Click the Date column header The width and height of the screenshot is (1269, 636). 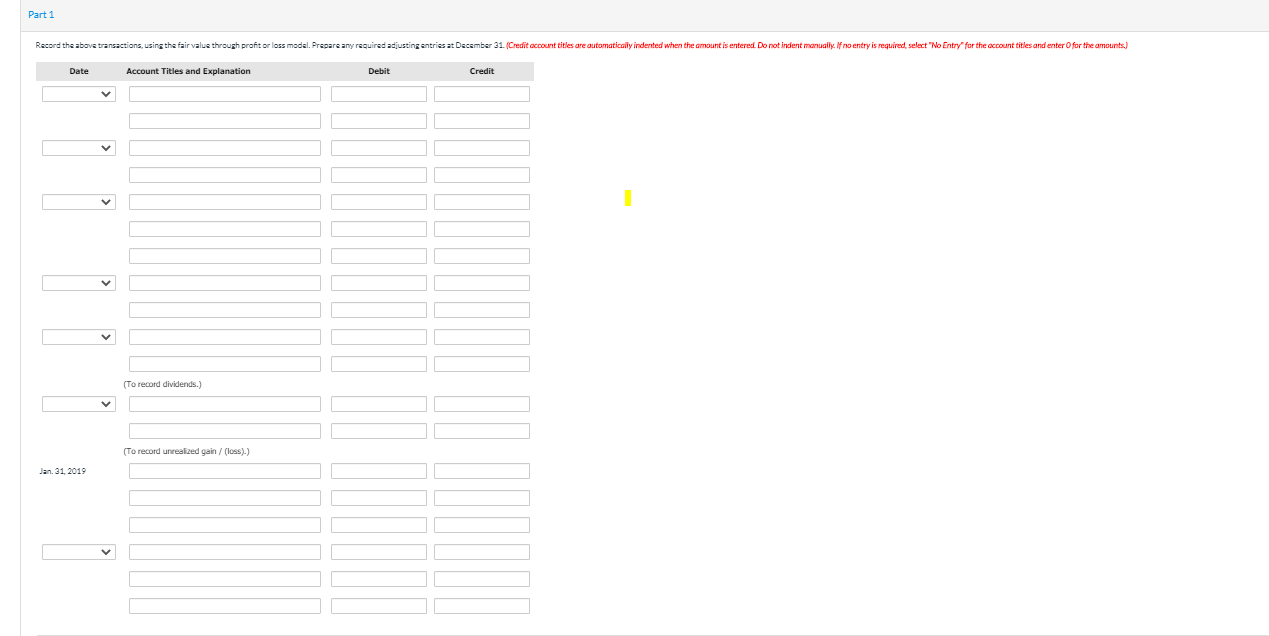(x=79, y=71)
